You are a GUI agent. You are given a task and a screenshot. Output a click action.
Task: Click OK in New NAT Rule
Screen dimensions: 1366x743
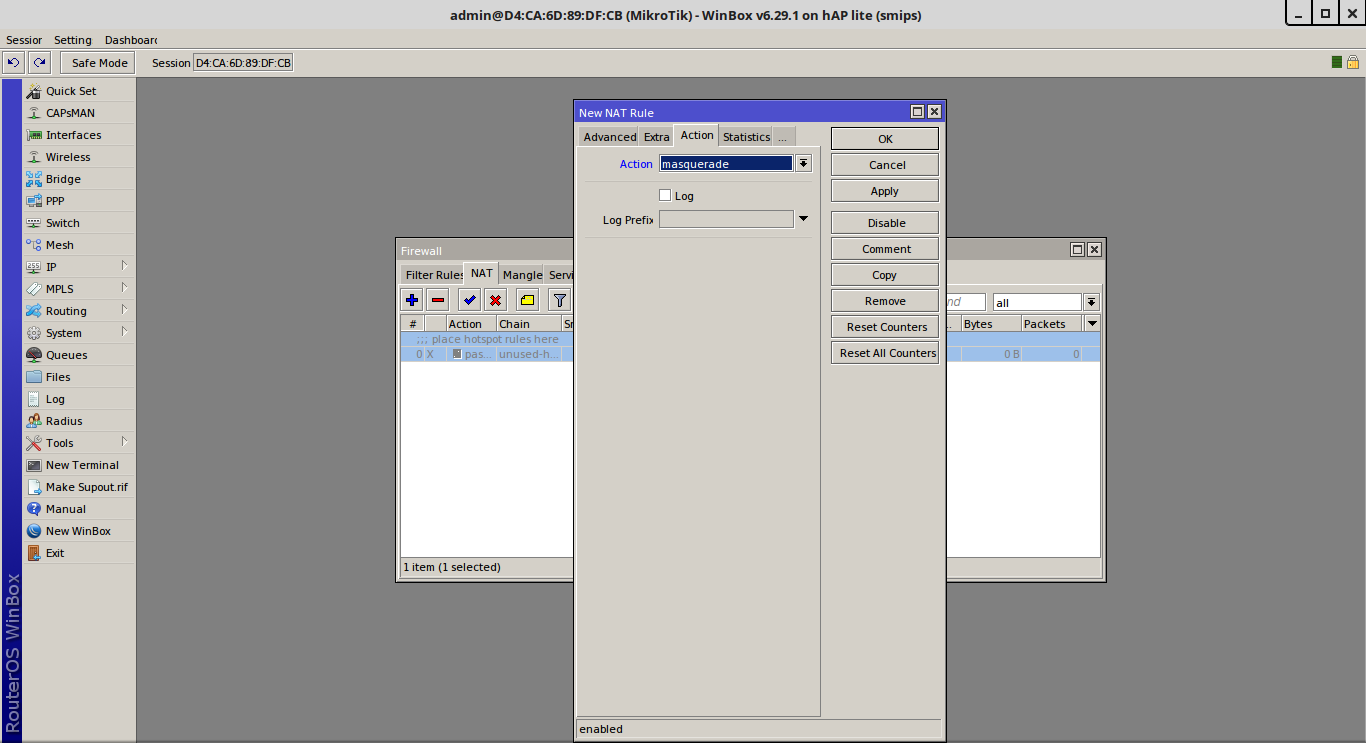pyautogui.click(x=885, y=139)
